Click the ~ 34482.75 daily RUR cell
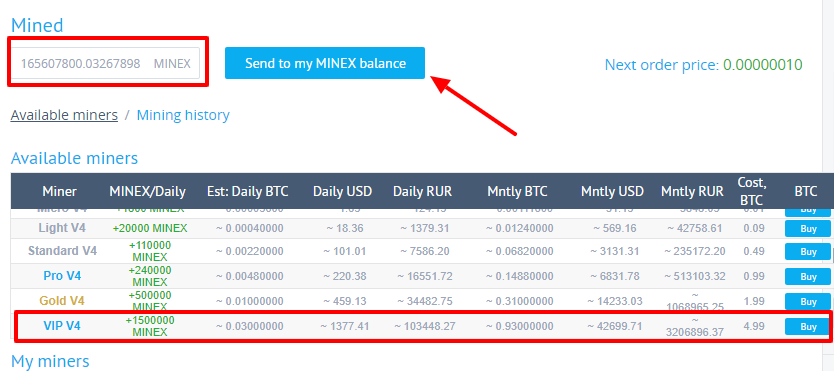Screen dimensions: 834x371 424,301
